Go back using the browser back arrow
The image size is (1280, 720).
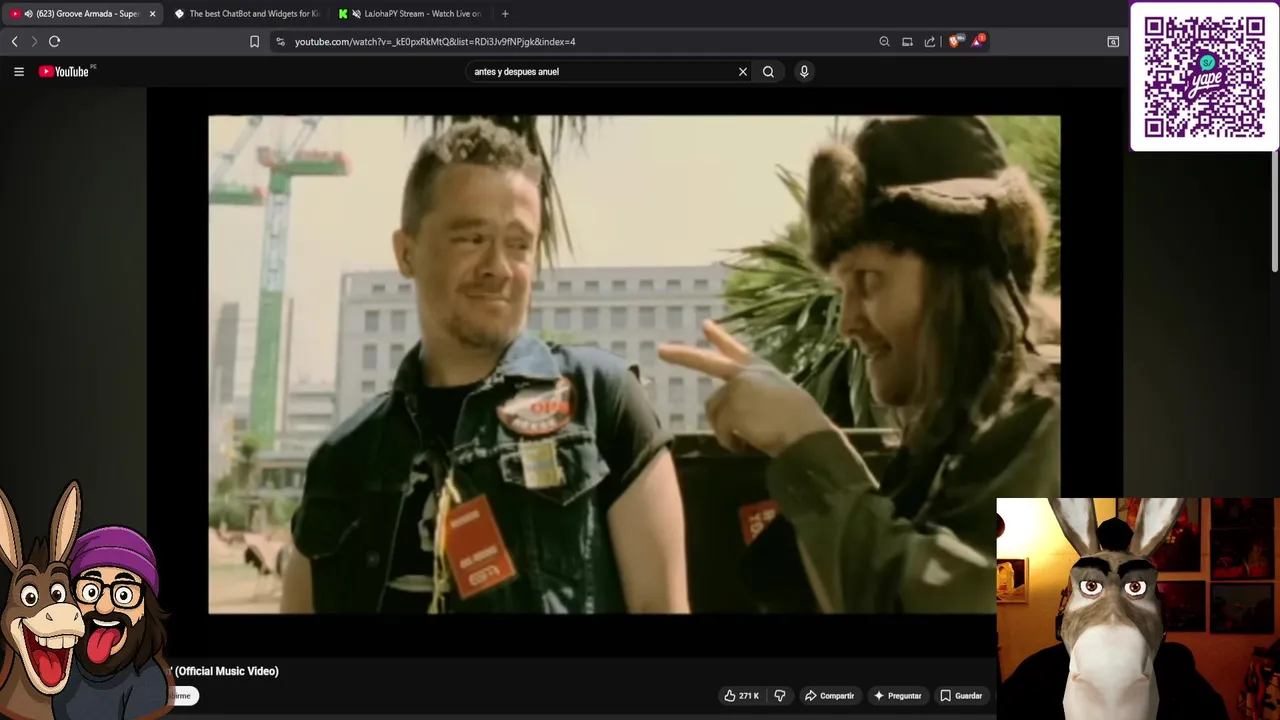14,41
